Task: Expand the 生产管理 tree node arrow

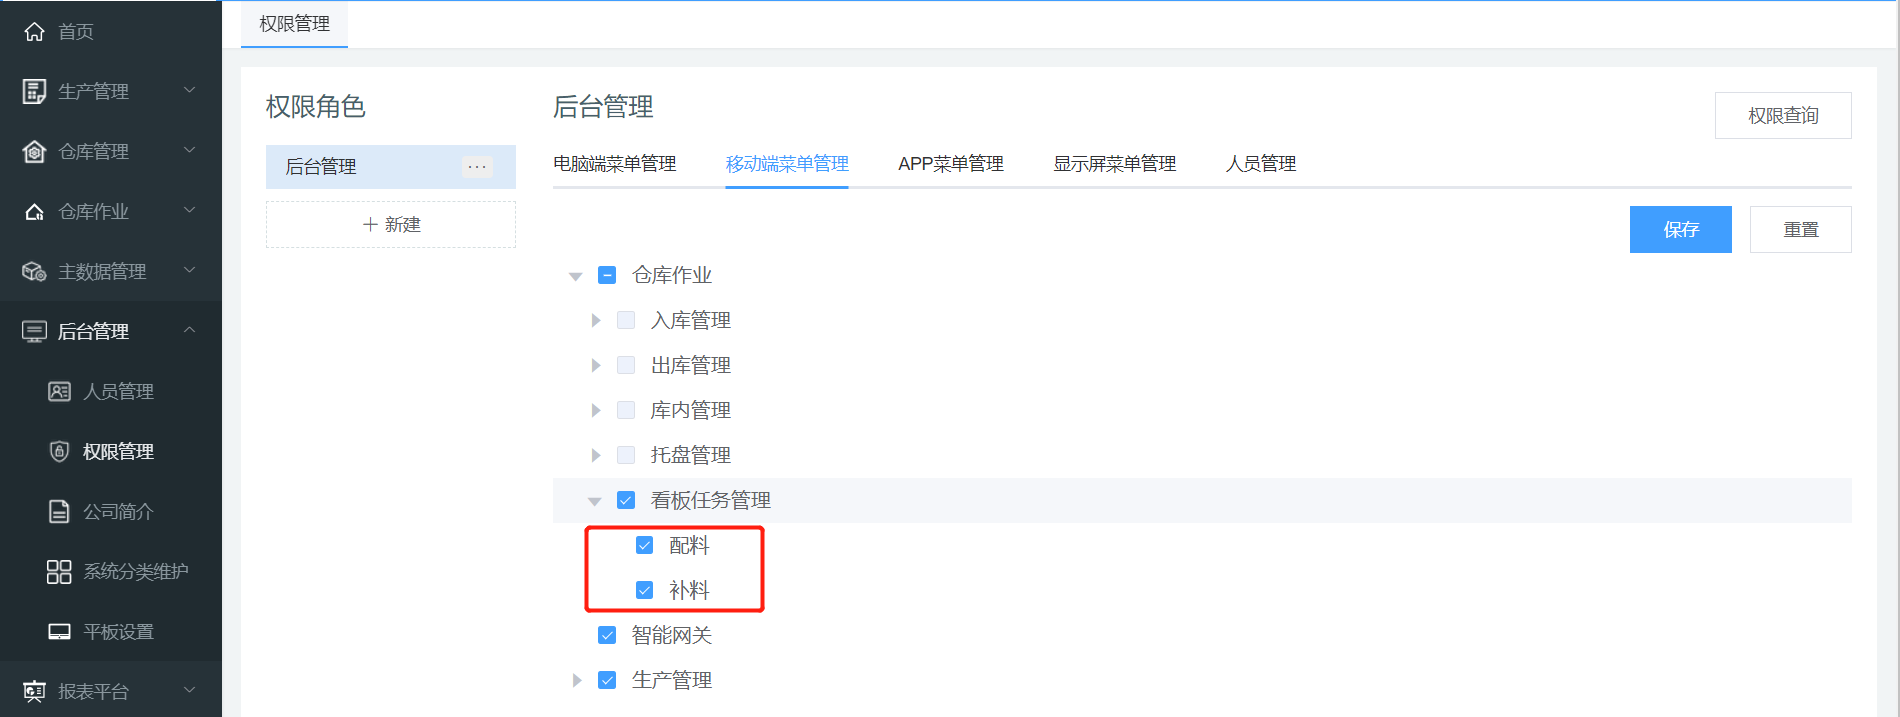Action: tap(577, 680)
